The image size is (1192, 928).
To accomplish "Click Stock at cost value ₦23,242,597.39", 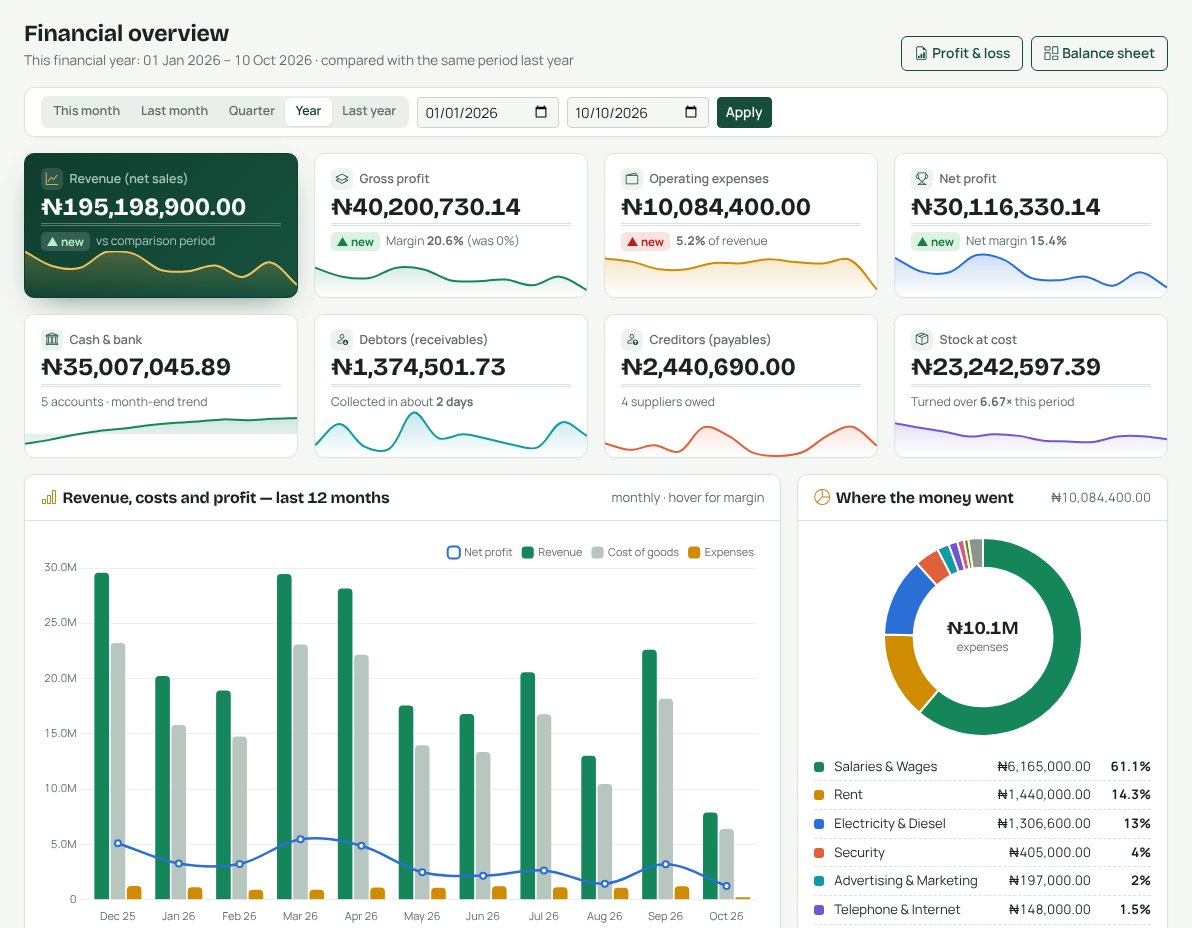I will tap(1006, 367).
